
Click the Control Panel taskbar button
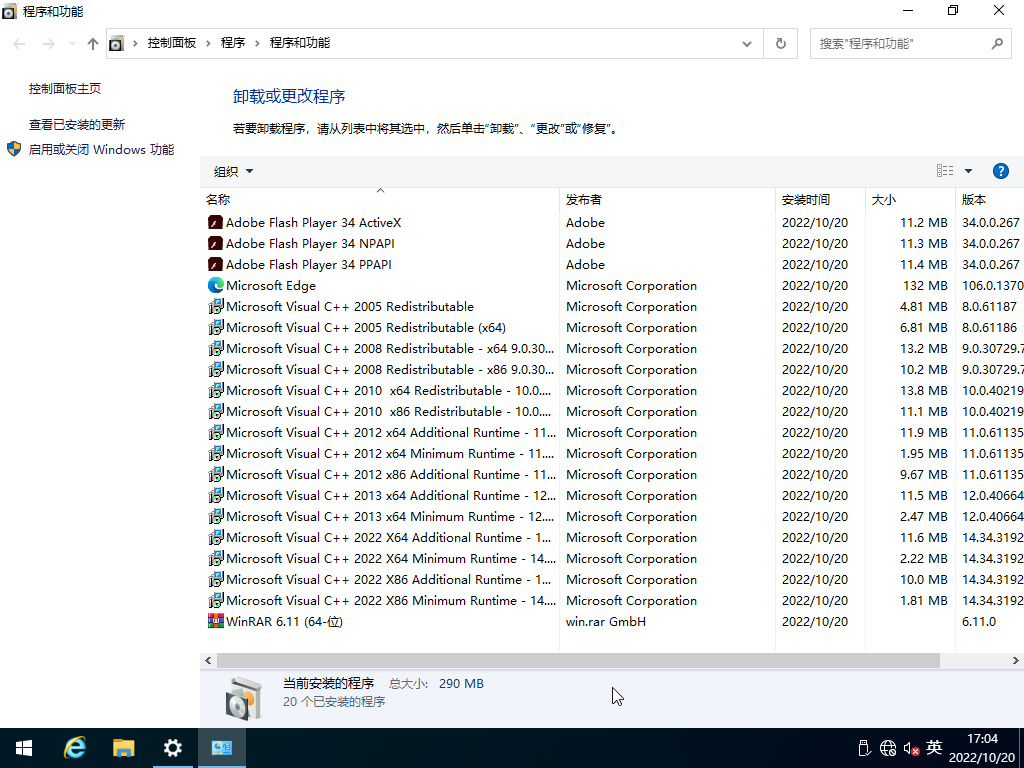point(221,748)
